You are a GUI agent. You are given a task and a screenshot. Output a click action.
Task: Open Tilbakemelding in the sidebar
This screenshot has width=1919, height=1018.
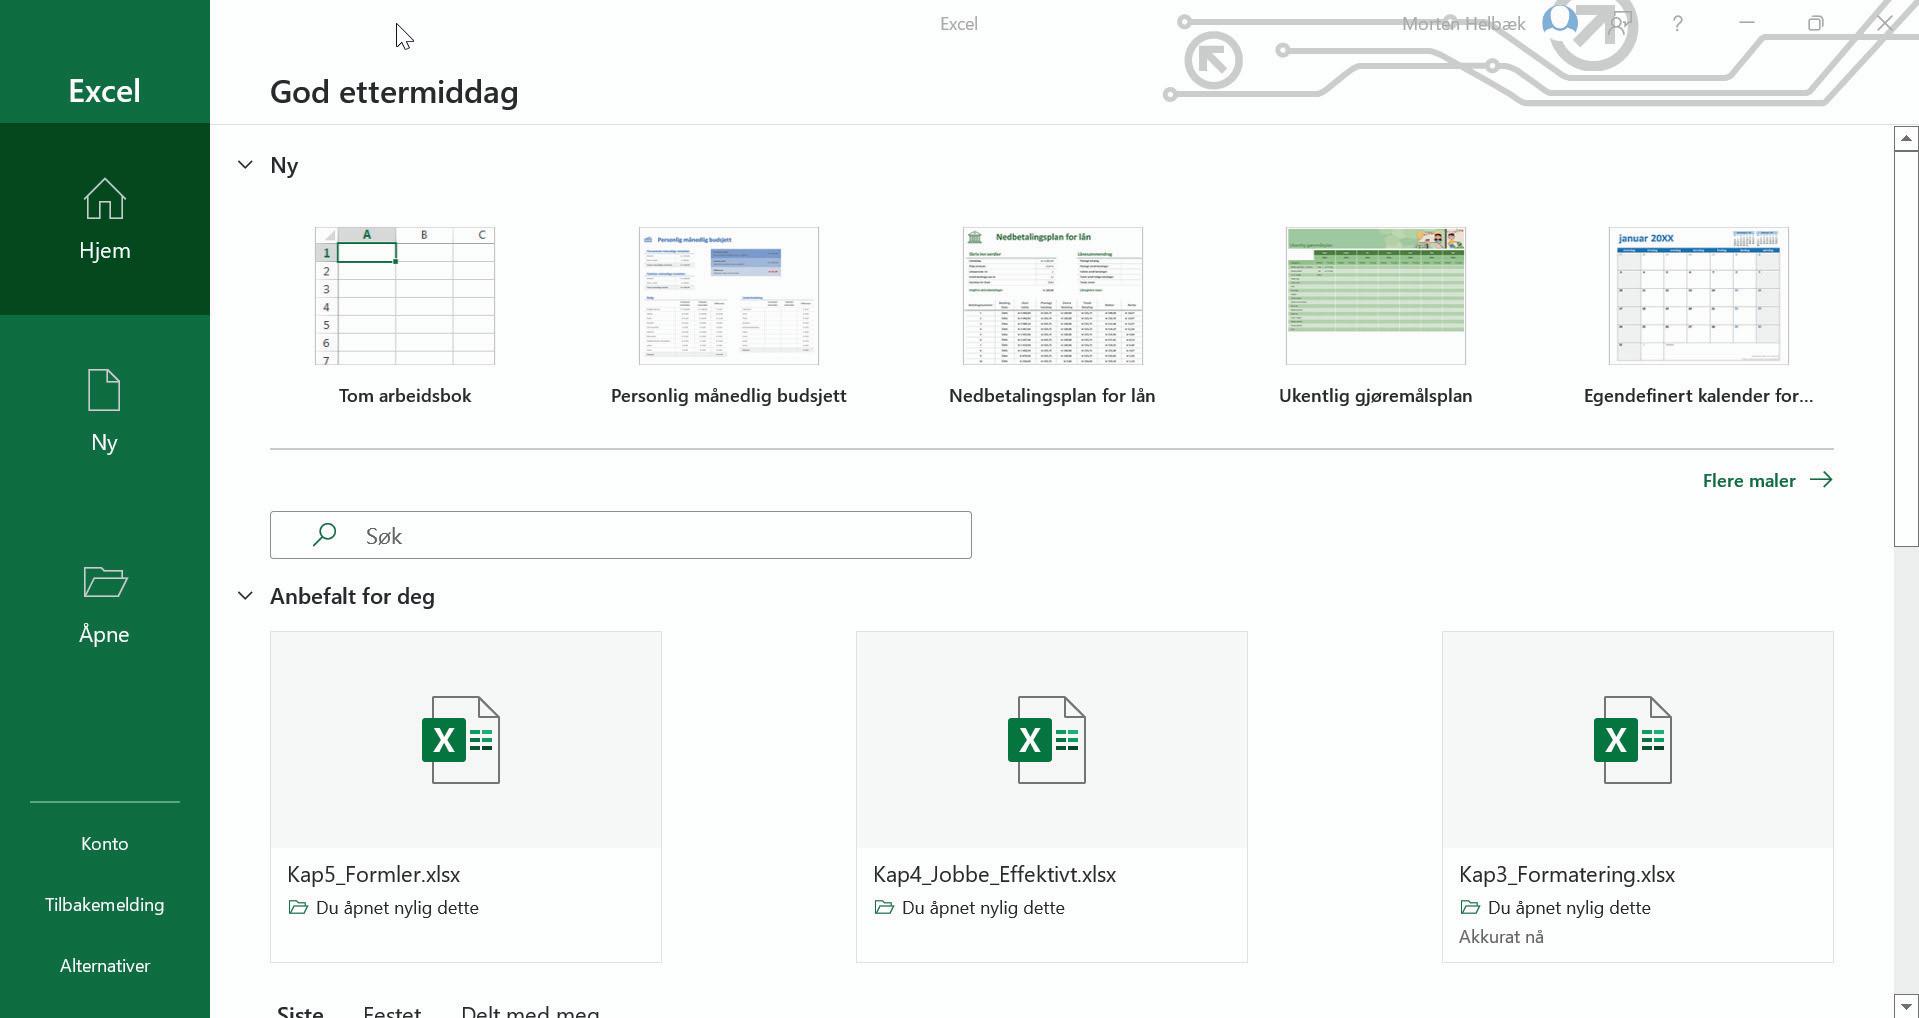coord(105,905)
